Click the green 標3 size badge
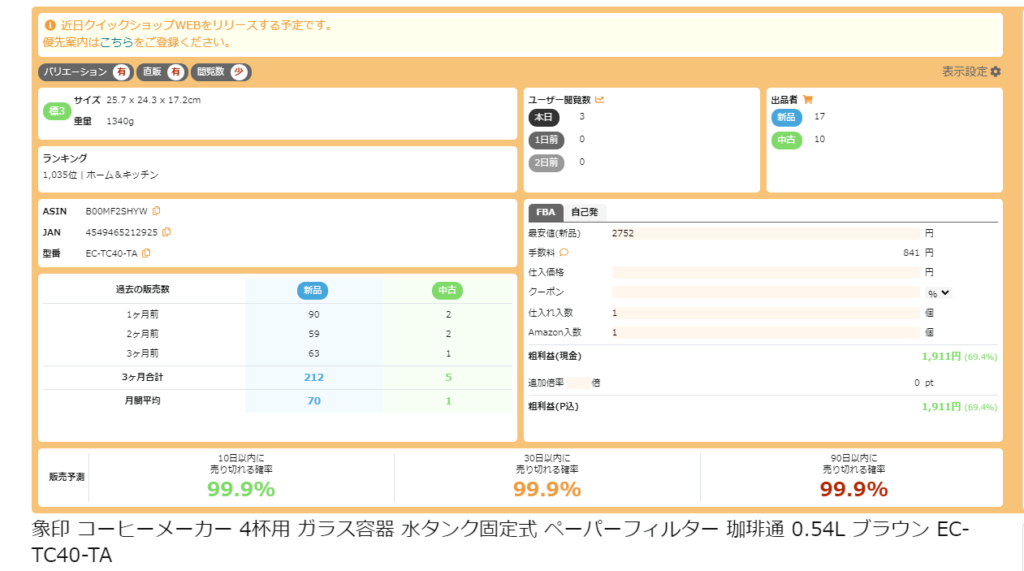 click(x=57, y=111)
